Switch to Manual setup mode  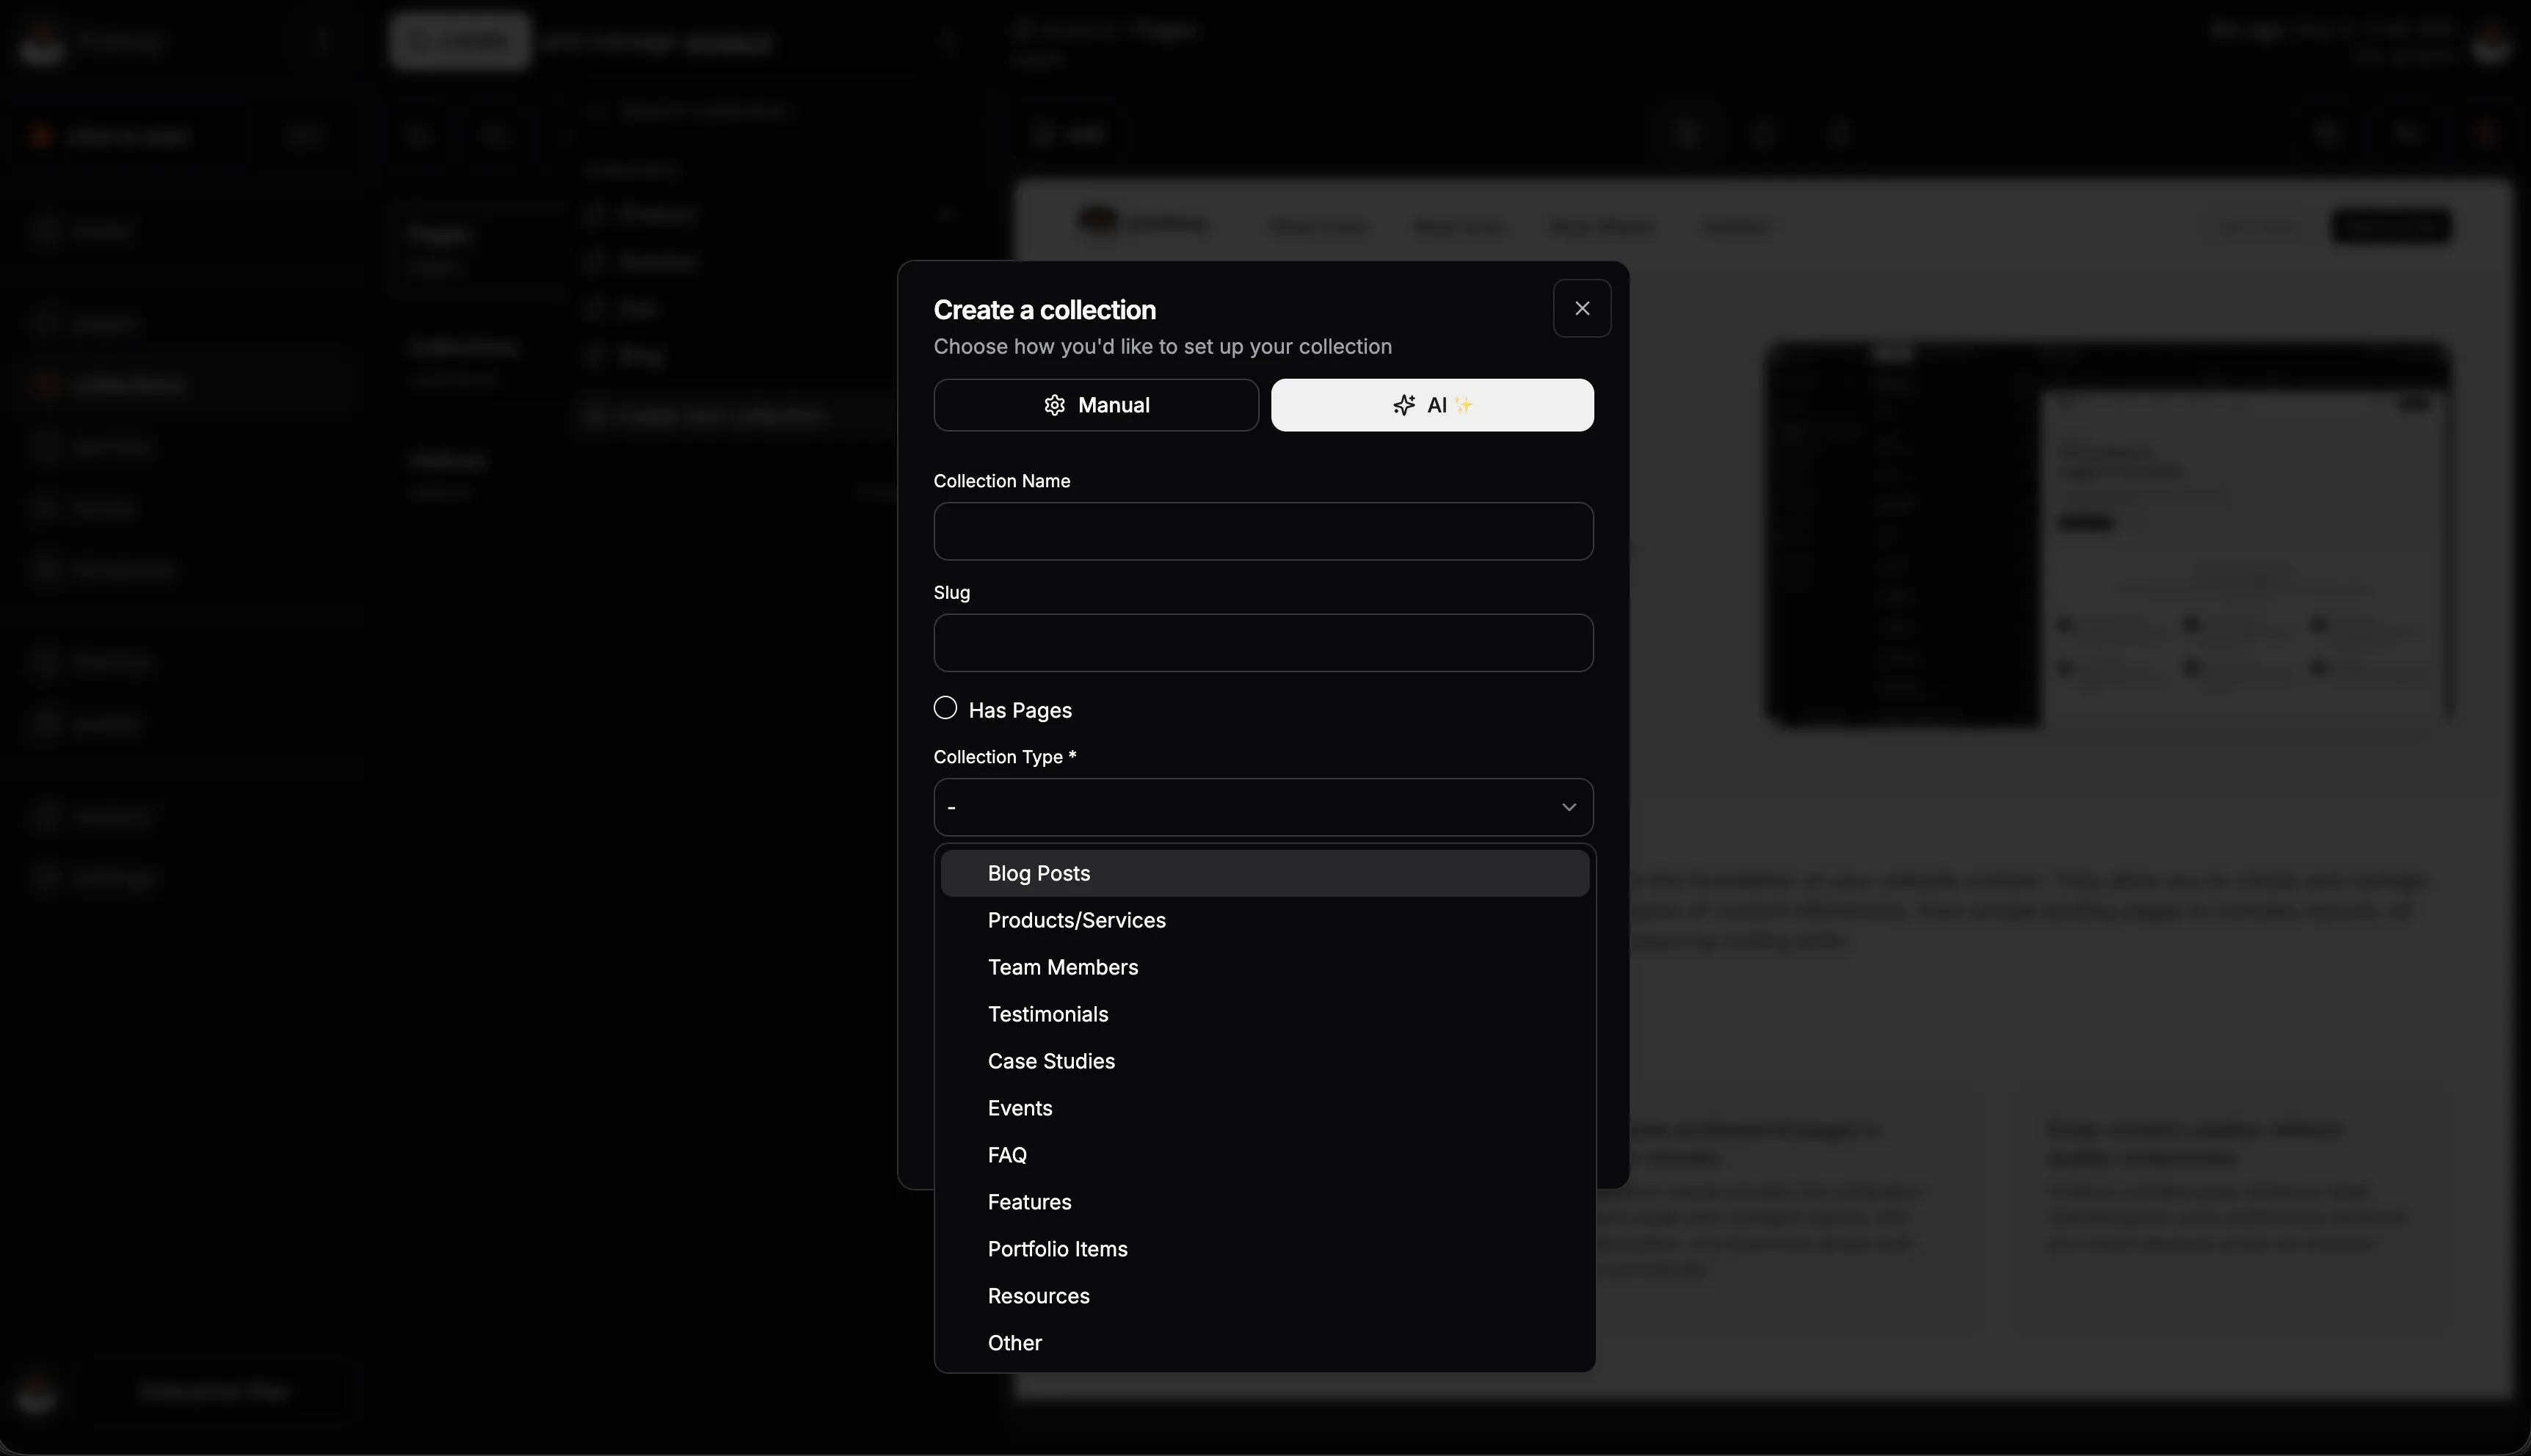pyautogui.click(x=1095, y=405)
